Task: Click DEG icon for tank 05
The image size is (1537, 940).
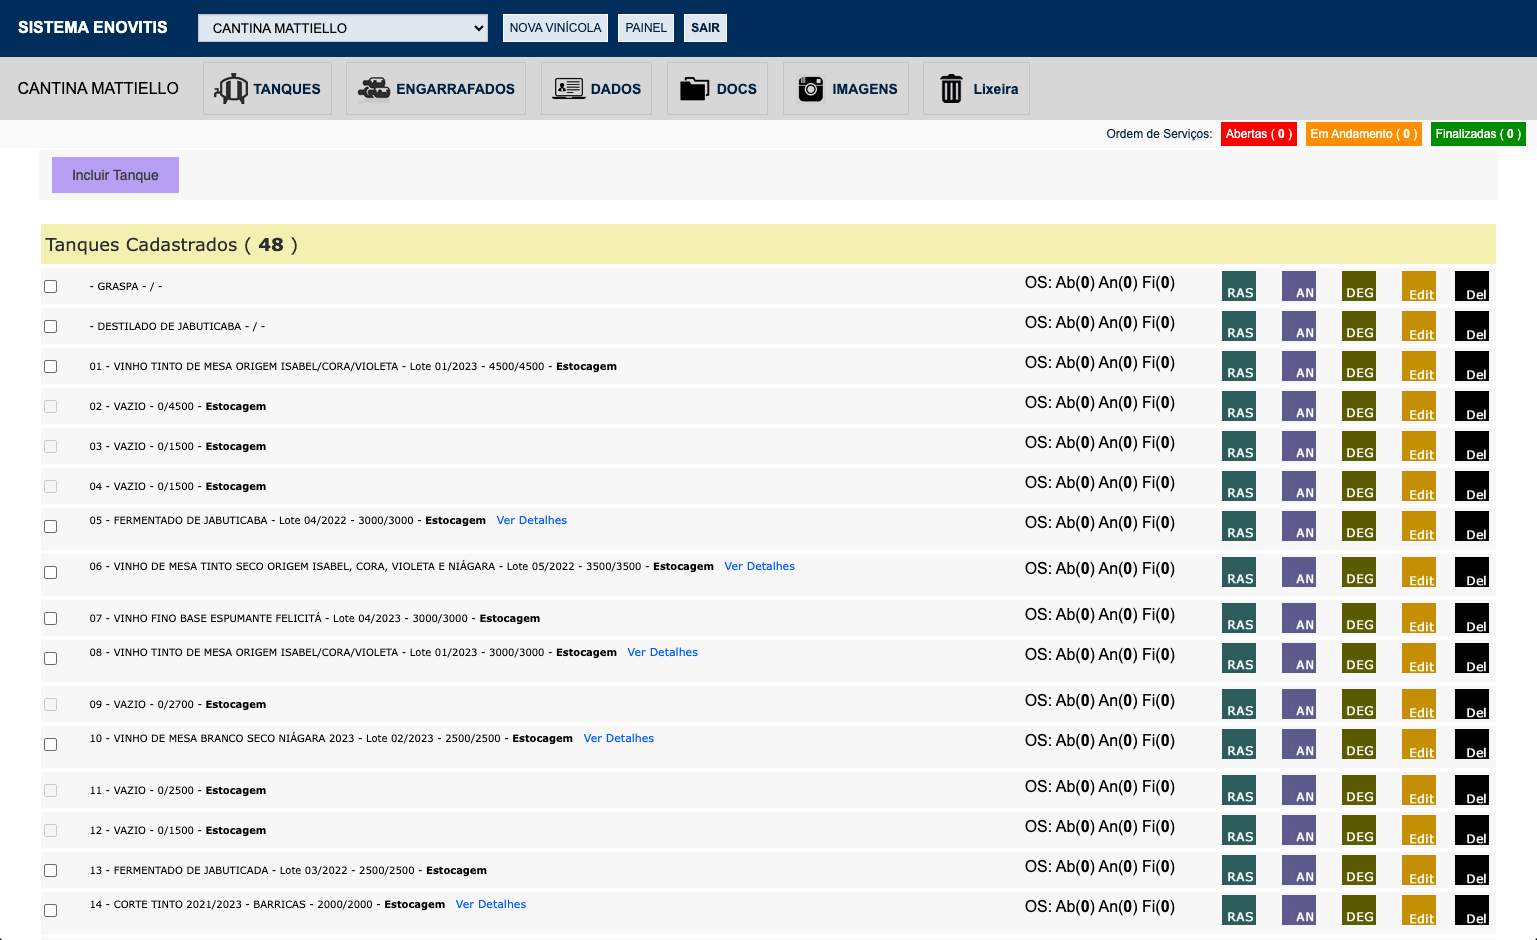Action: [1359, 526]
